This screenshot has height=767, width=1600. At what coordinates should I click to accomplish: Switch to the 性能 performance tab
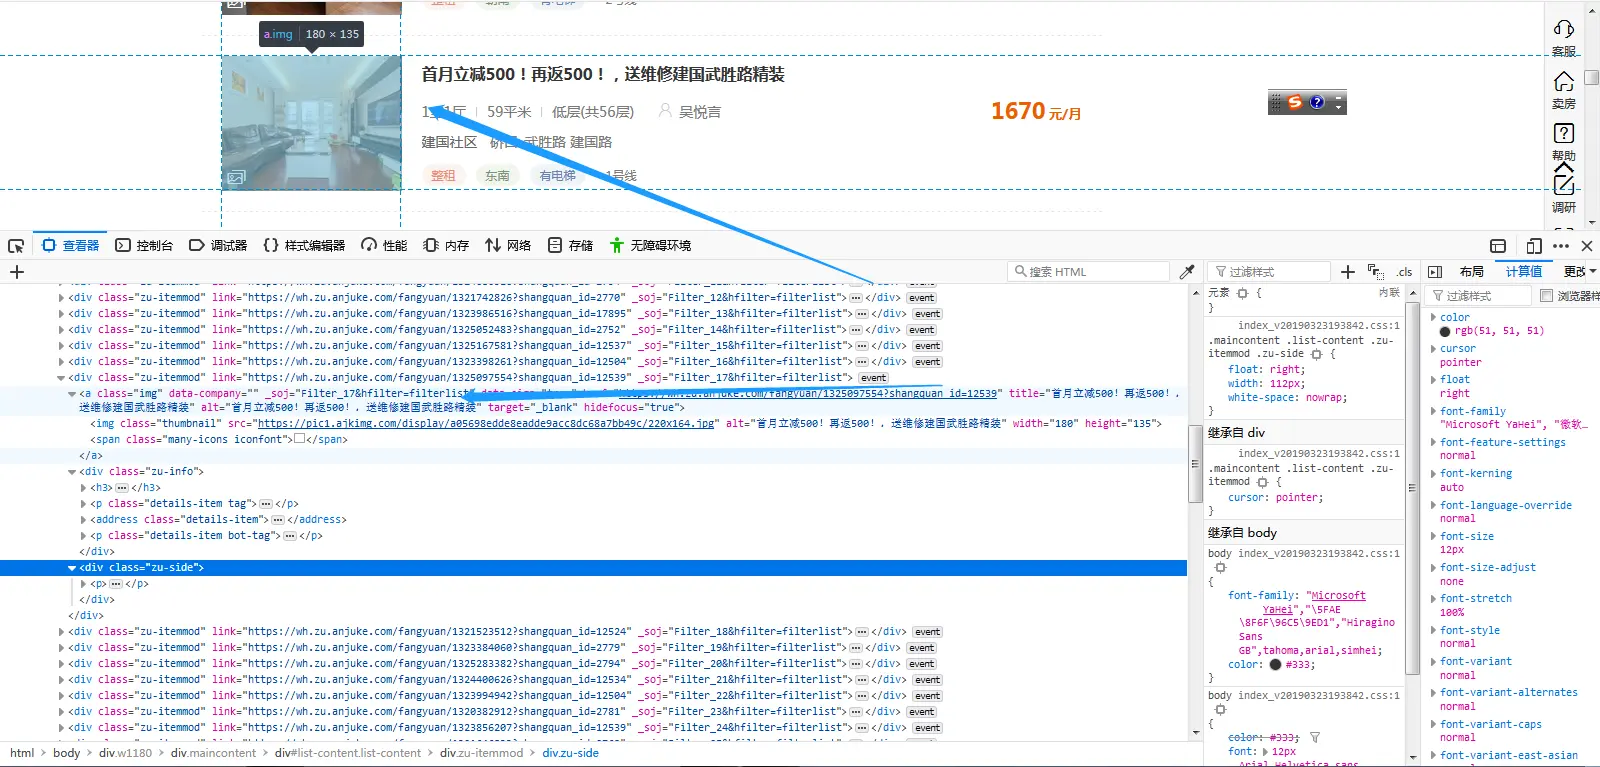click(384, 245)
